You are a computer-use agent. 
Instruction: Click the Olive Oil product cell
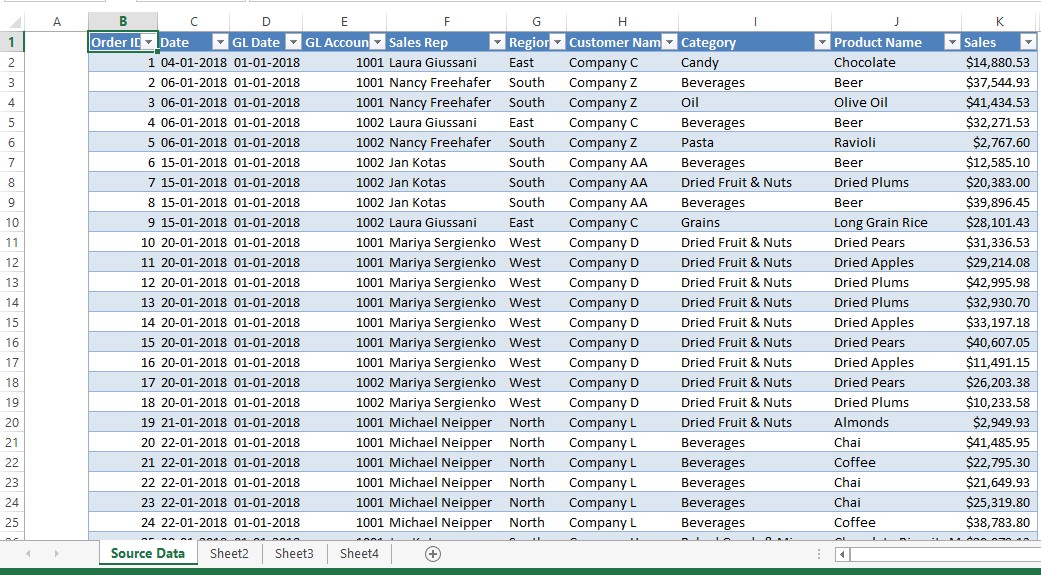point(896,102)
